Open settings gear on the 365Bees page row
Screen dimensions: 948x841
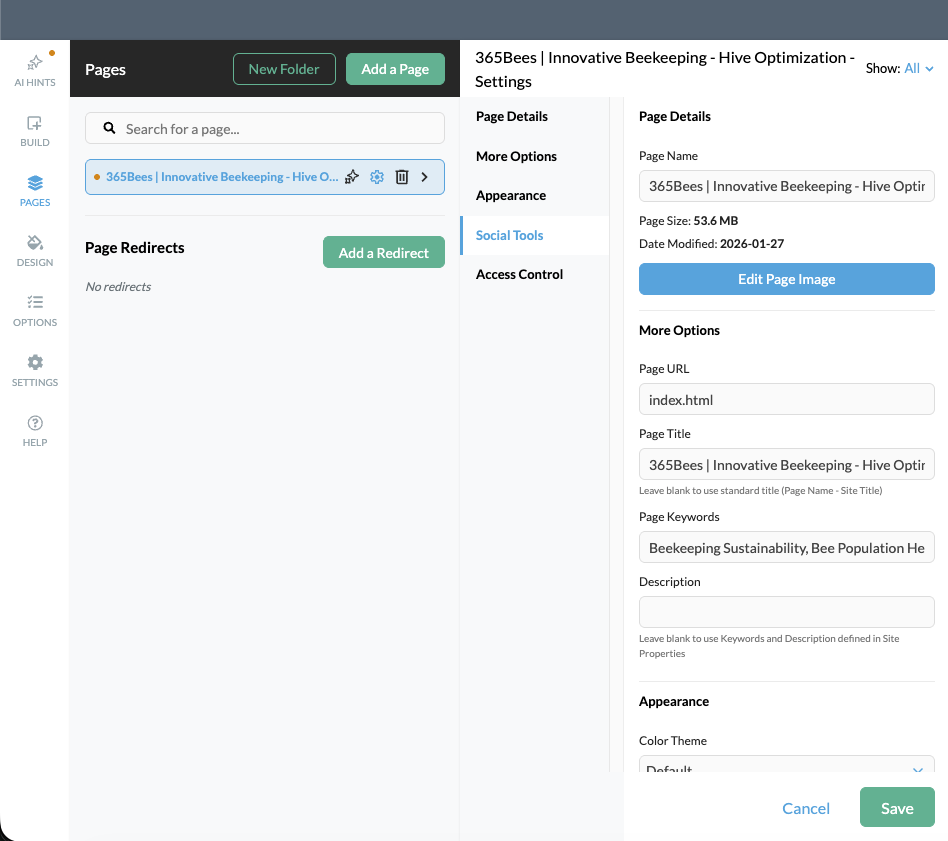point(377,176)
